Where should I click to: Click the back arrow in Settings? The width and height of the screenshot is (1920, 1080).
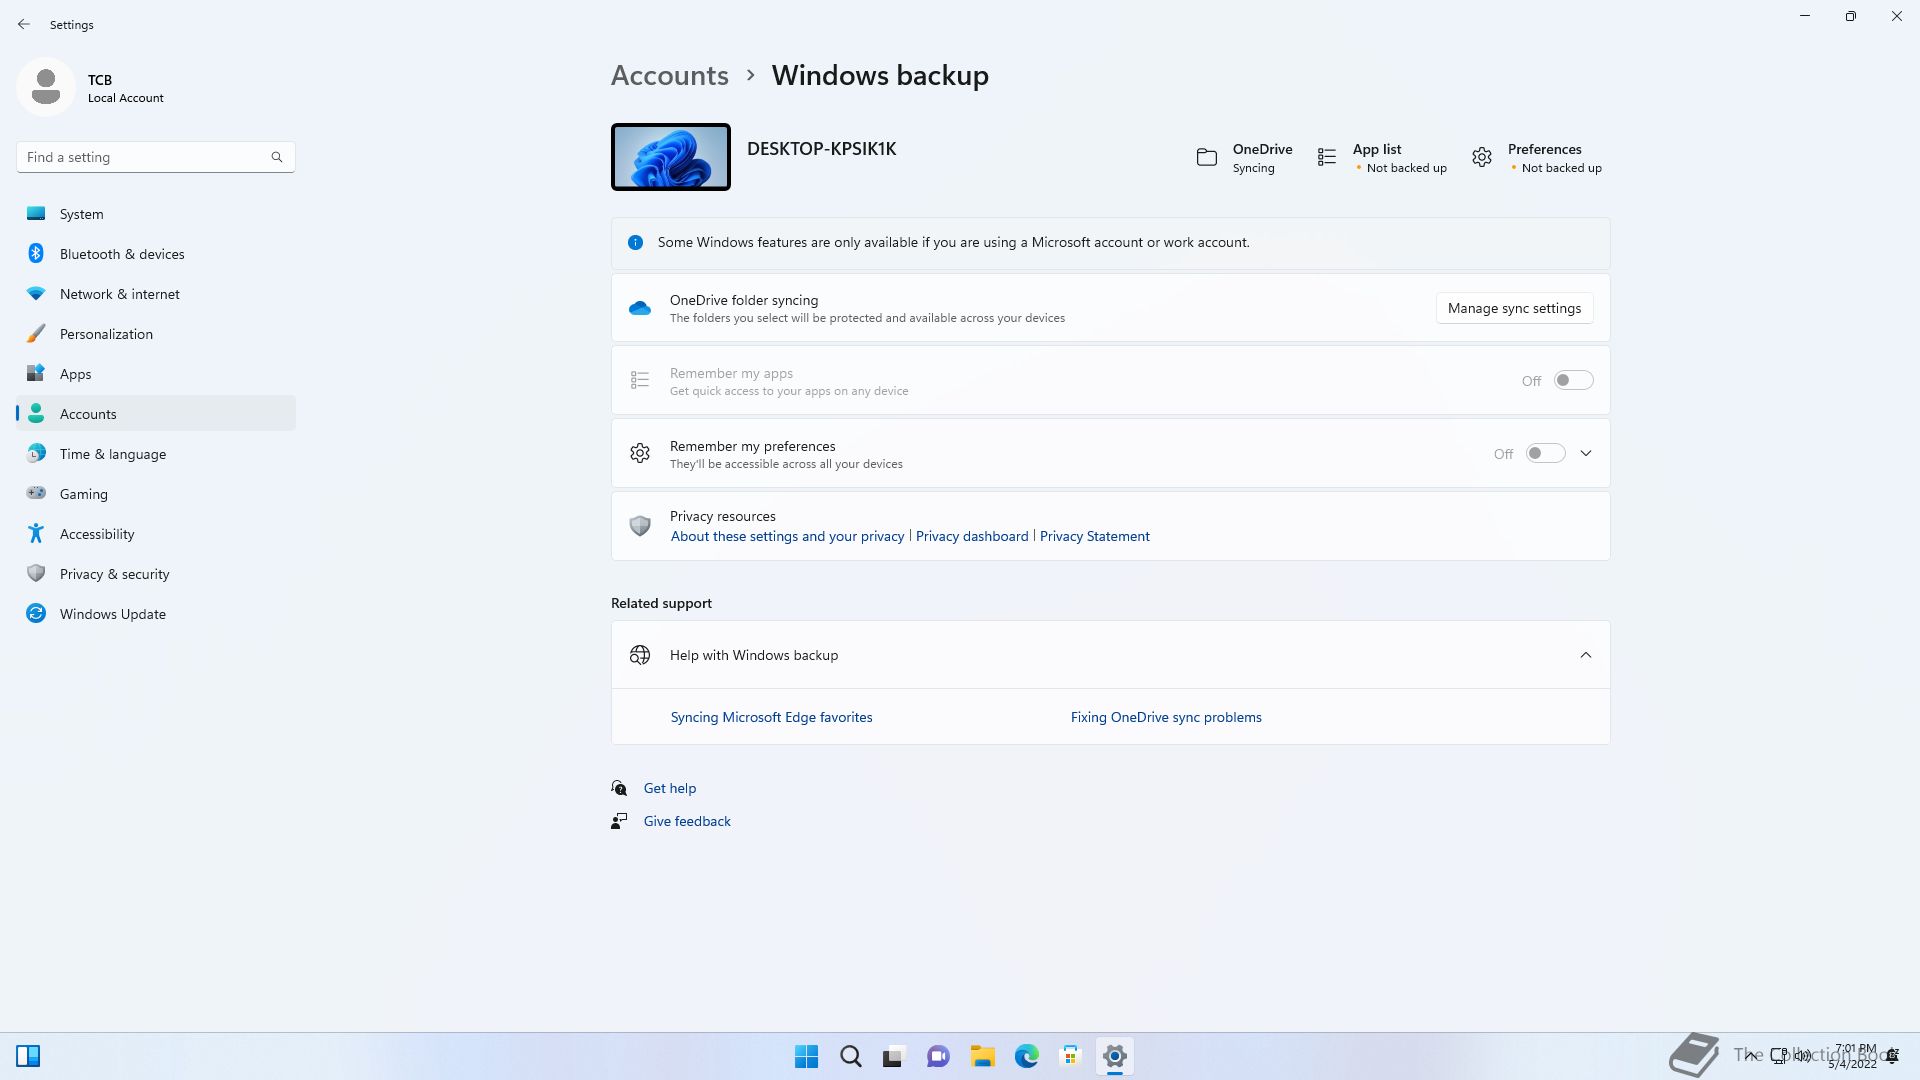[x=24, y=24]
